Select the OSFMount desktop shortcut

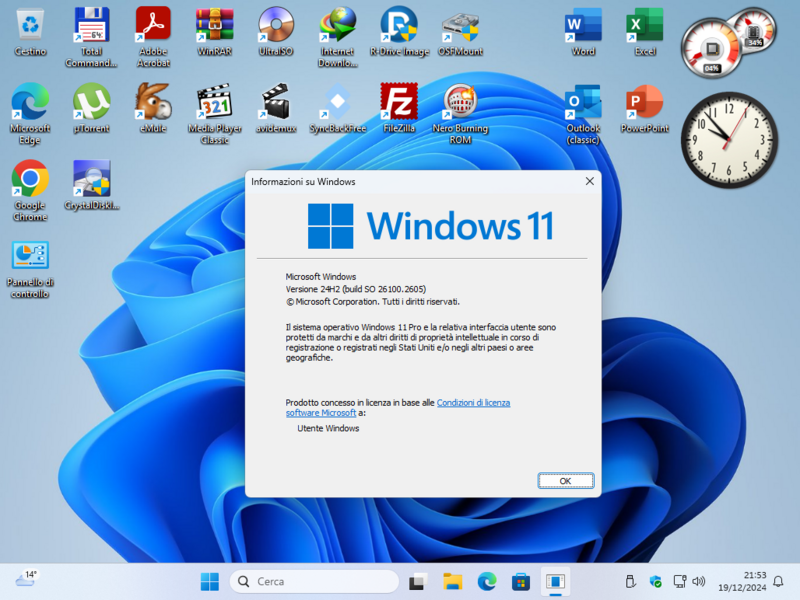(x=460, y=32)
